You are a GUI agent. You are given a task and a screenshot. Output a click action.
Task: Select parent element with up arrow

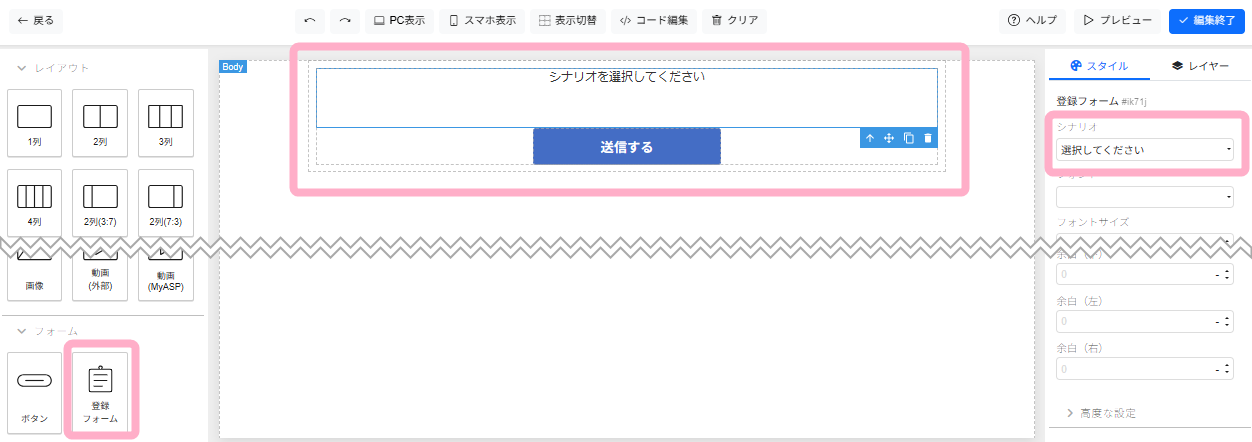870,138
